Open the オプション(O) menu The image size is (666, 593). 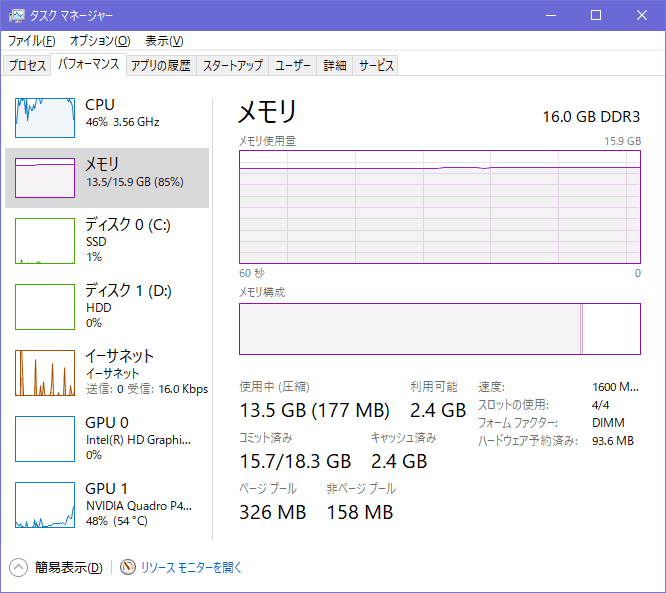pos(100,41)
